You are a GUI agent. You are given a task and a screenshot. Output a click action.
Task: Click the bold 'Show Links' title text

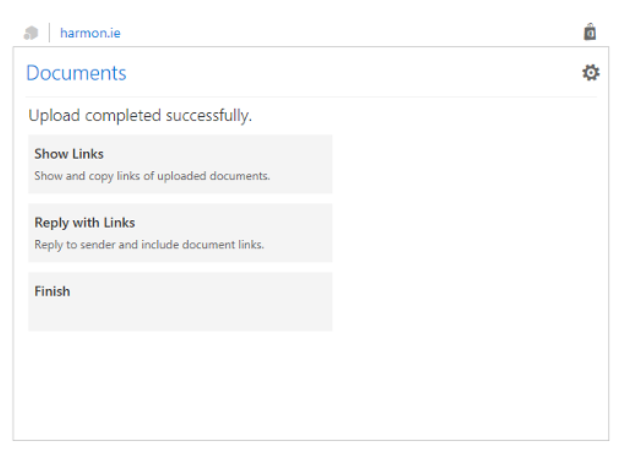[69, 154]
